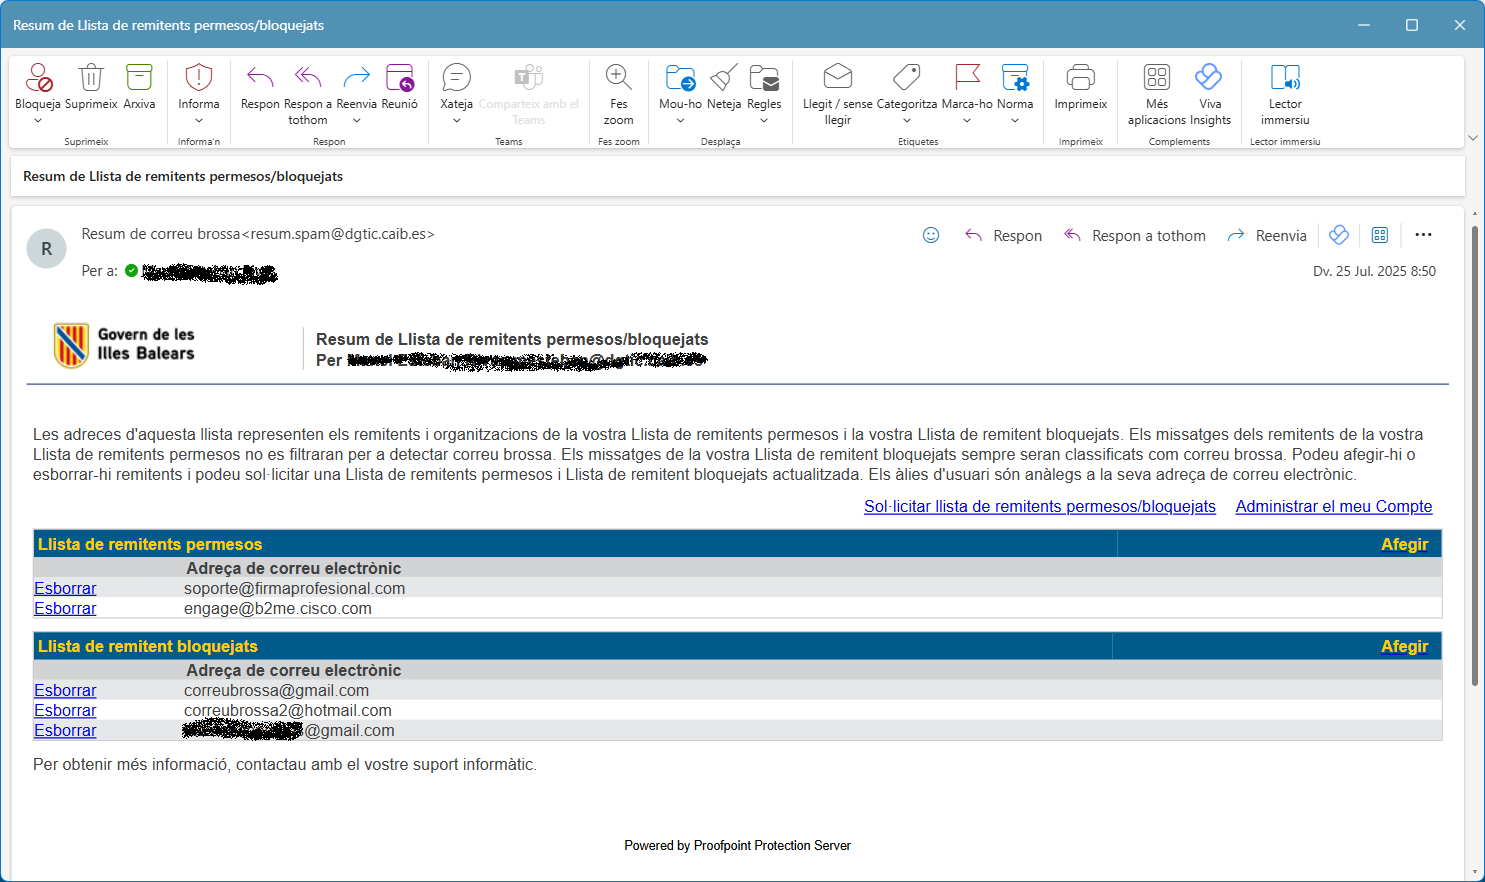The image size is (1485, 882).
Task: Click the date text Dv. 25 Jul. 2025 8:50
Action: tap(1374, 271)
